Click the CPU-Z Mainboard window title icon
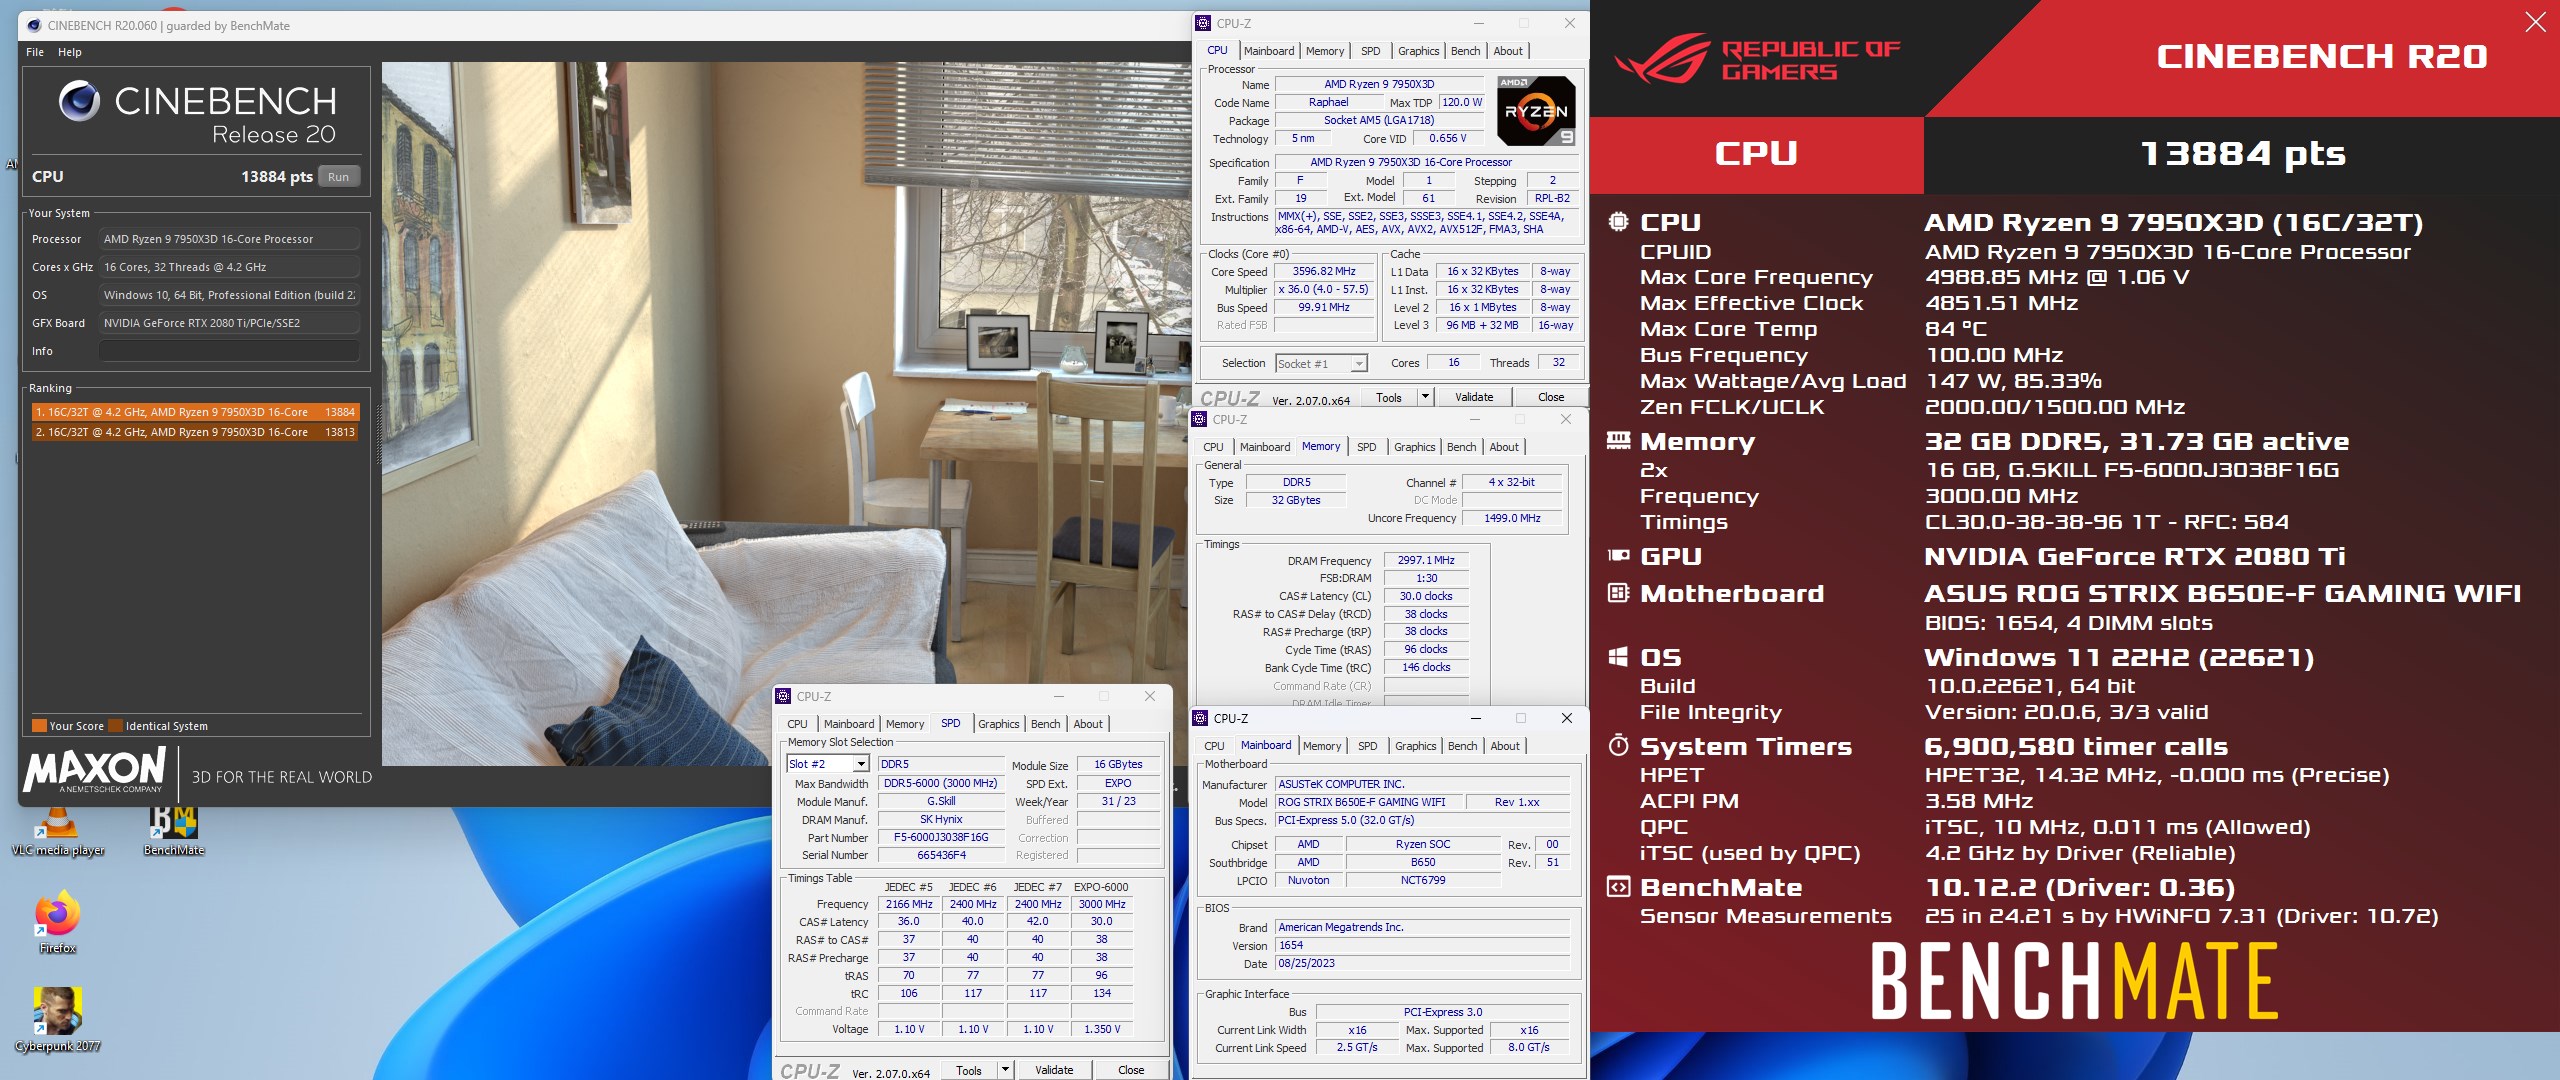 1201,718
